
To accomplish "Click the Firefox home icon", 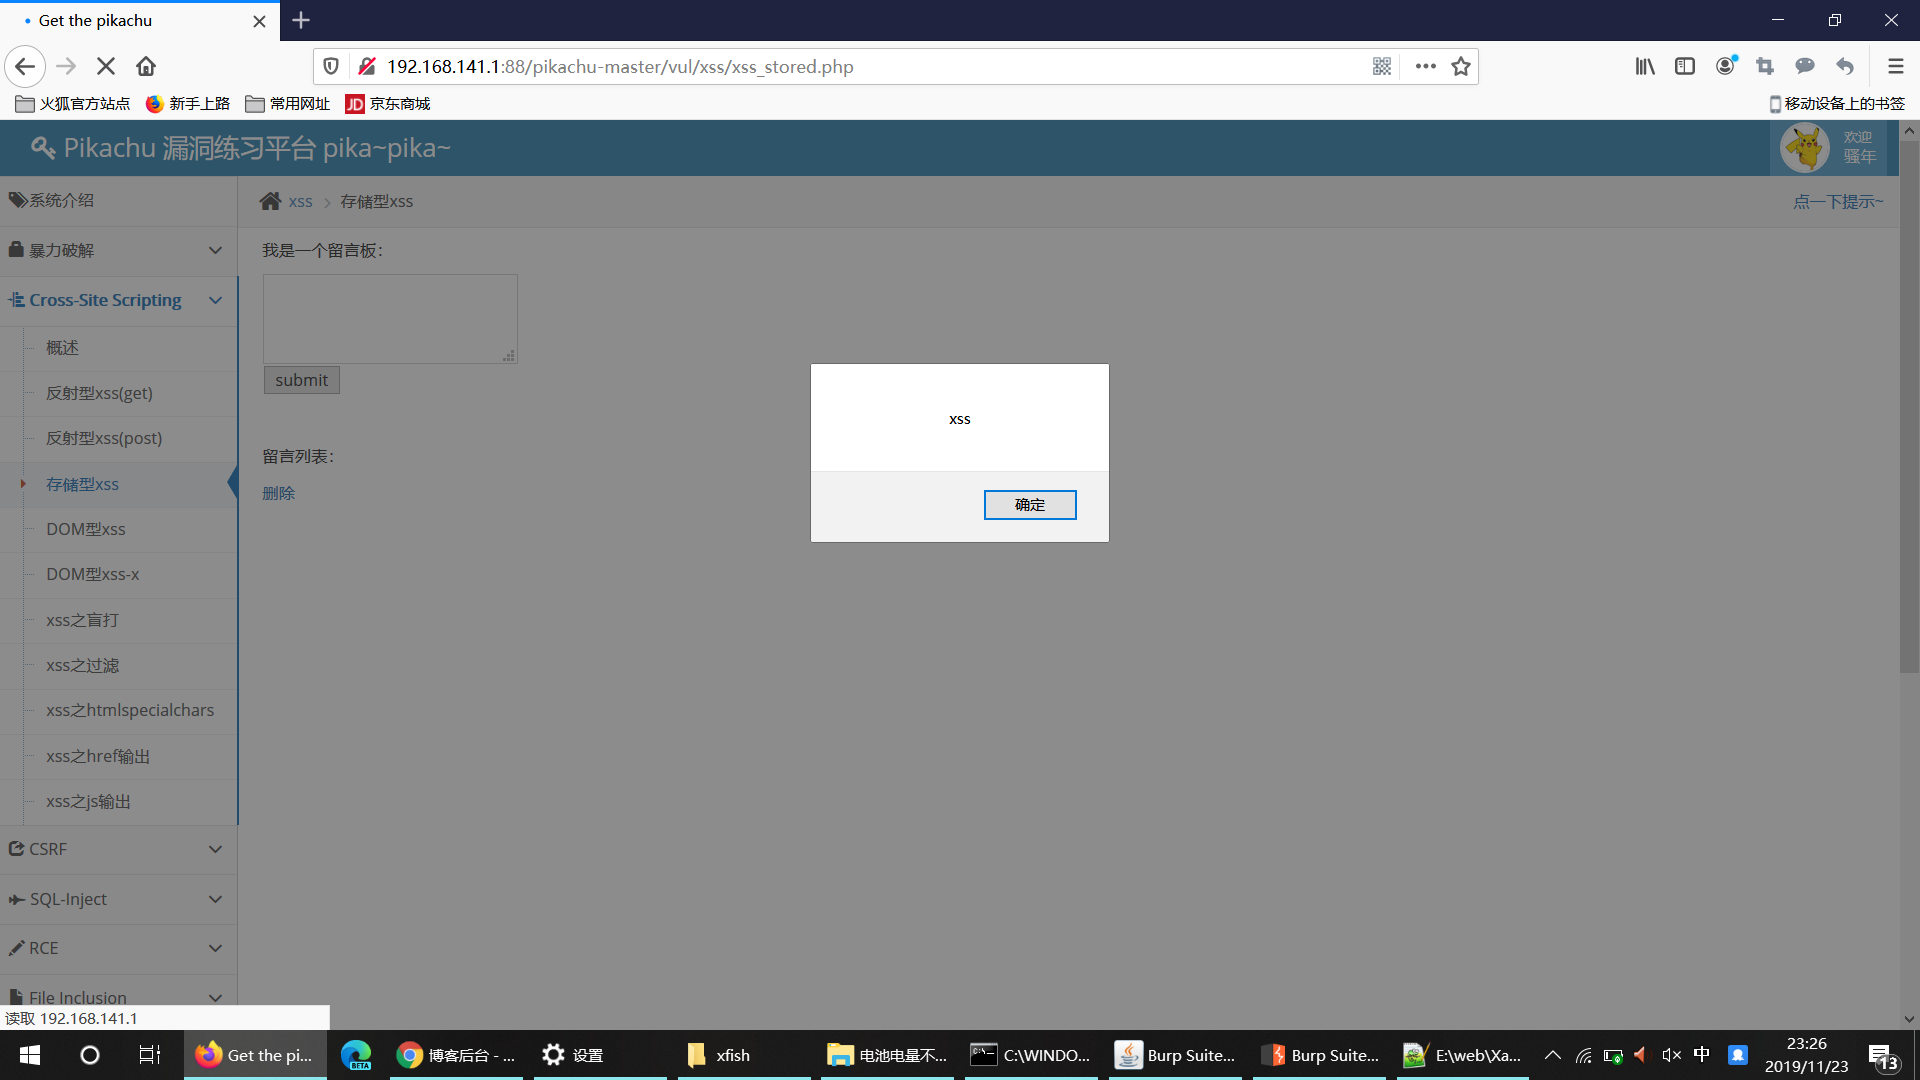I will pyautogui.click(x=146, y=66).
